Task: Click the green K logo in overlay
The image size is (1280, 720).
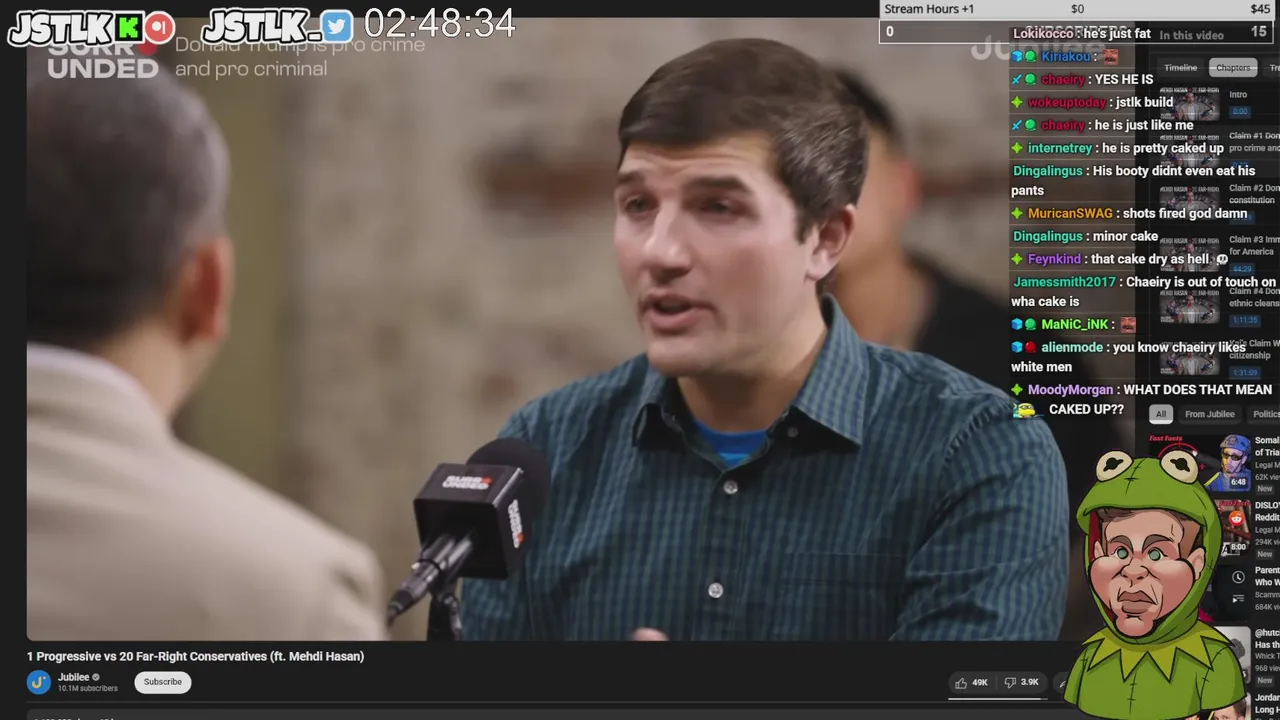Action: coord(128,28)
